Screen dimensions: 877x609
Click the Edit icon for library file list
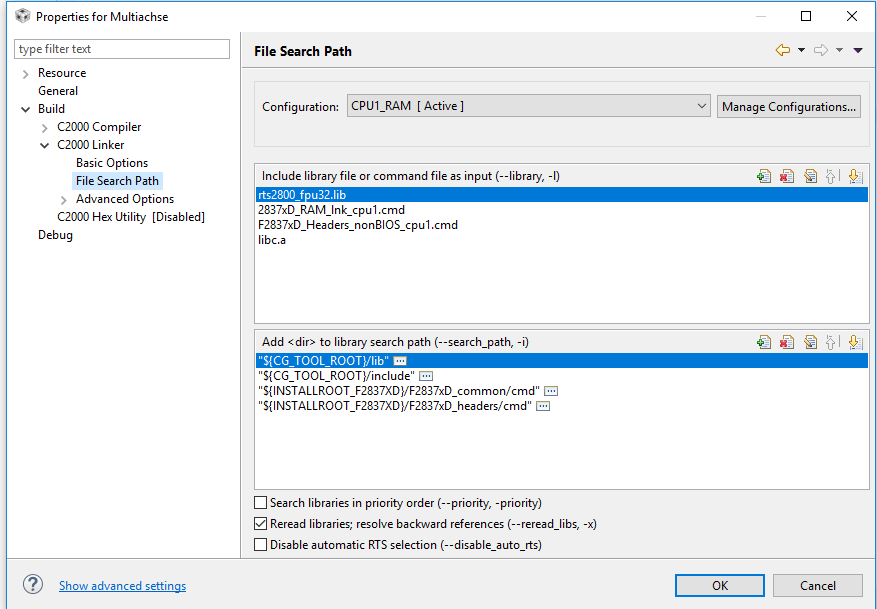point(810,177)
